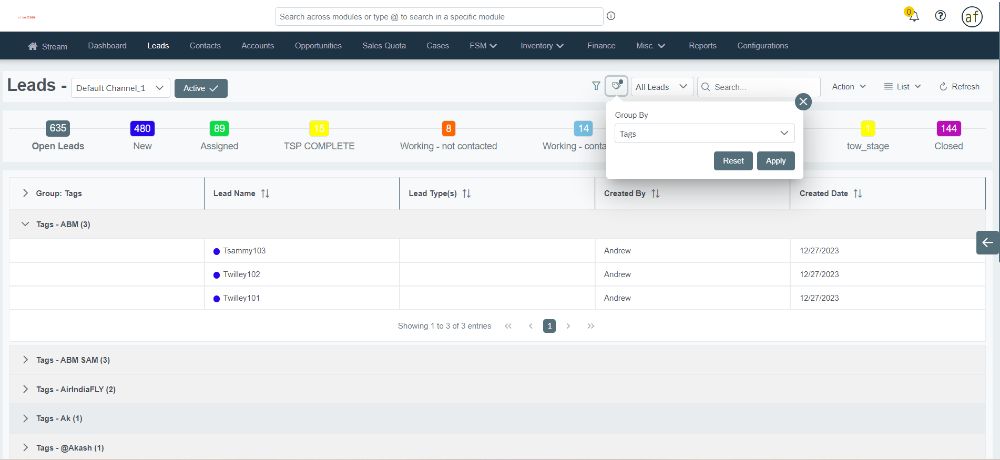Close the Group By popup

803,101
